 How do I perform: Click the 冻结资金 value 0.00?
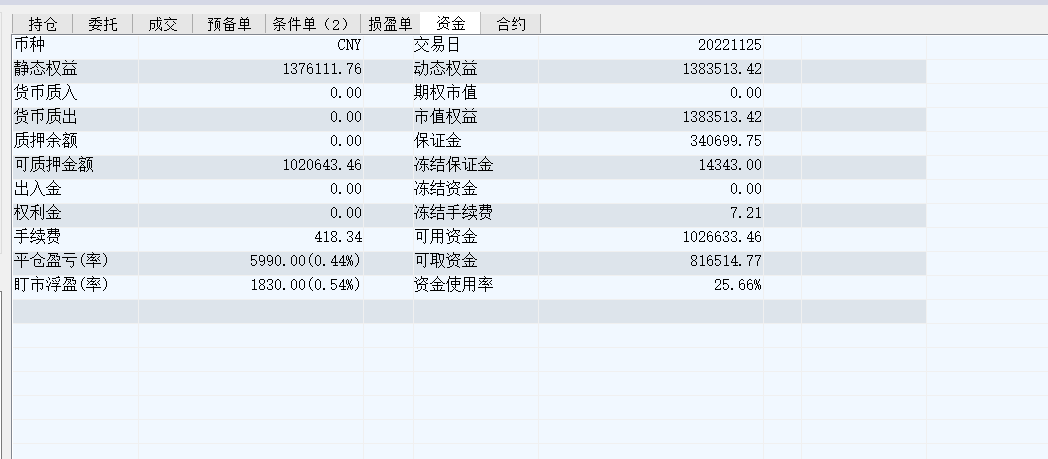click(746, 189)
